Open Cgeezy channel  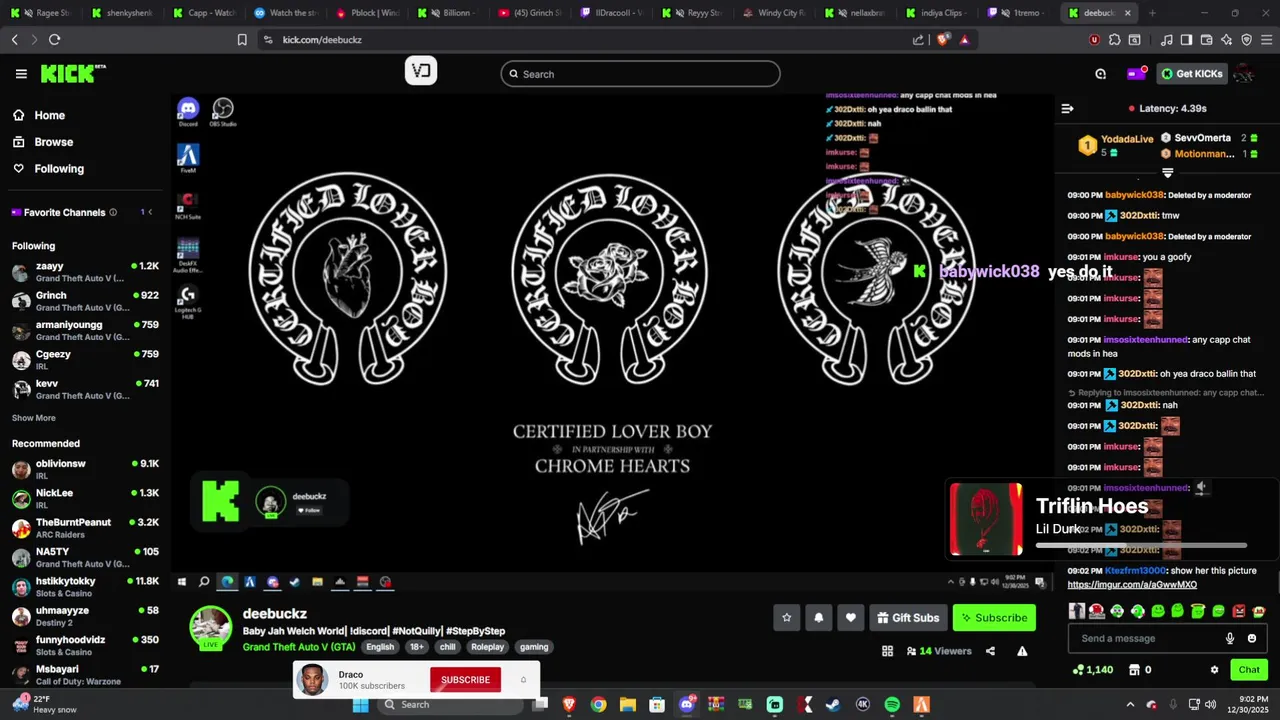tap(85, 360)
